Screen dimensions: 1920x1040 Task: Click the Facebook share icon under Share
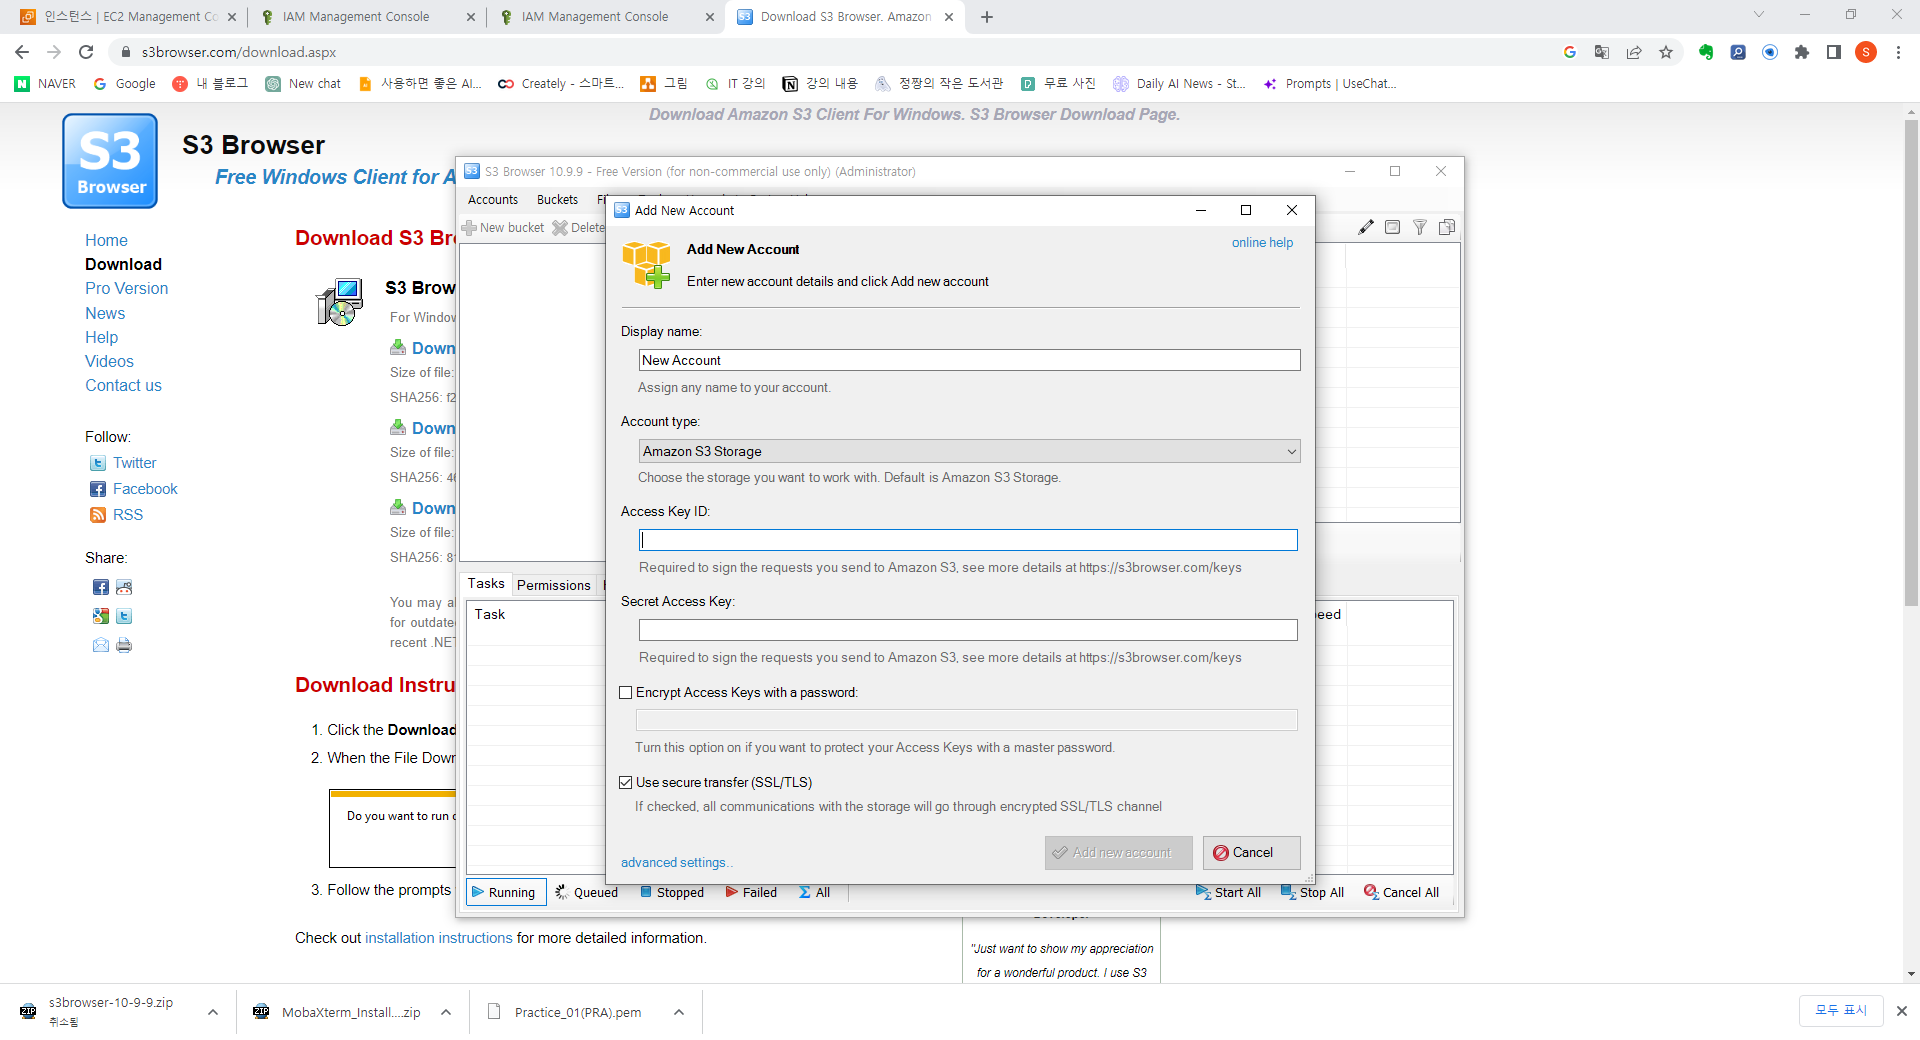pos(101,587)
